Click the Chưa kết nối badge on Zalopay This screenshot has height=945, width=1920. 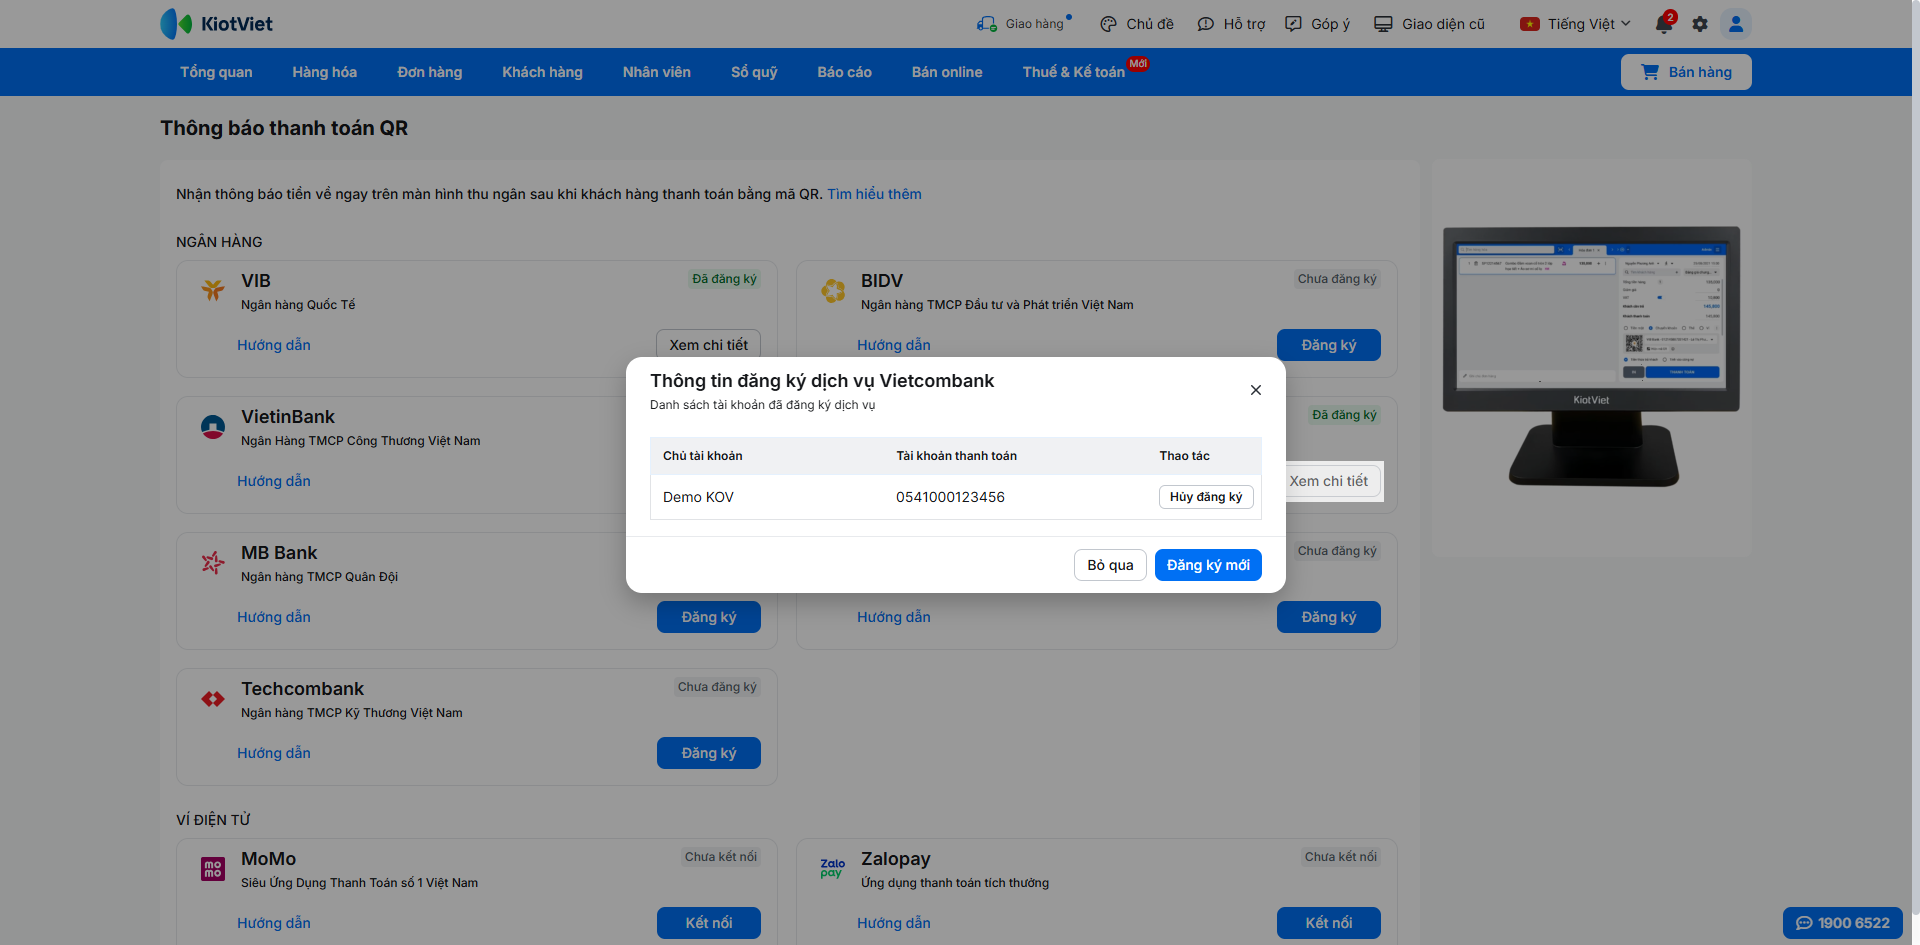tap(1341, 857)
